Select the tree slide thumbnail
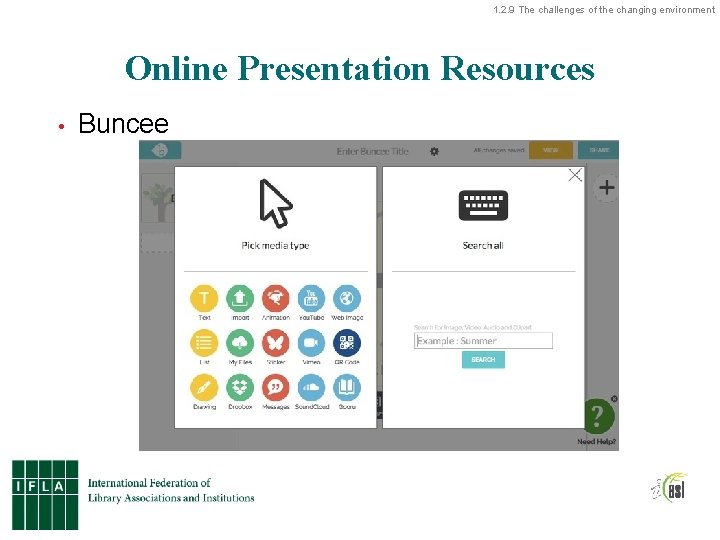 click(x=158, y=199)
